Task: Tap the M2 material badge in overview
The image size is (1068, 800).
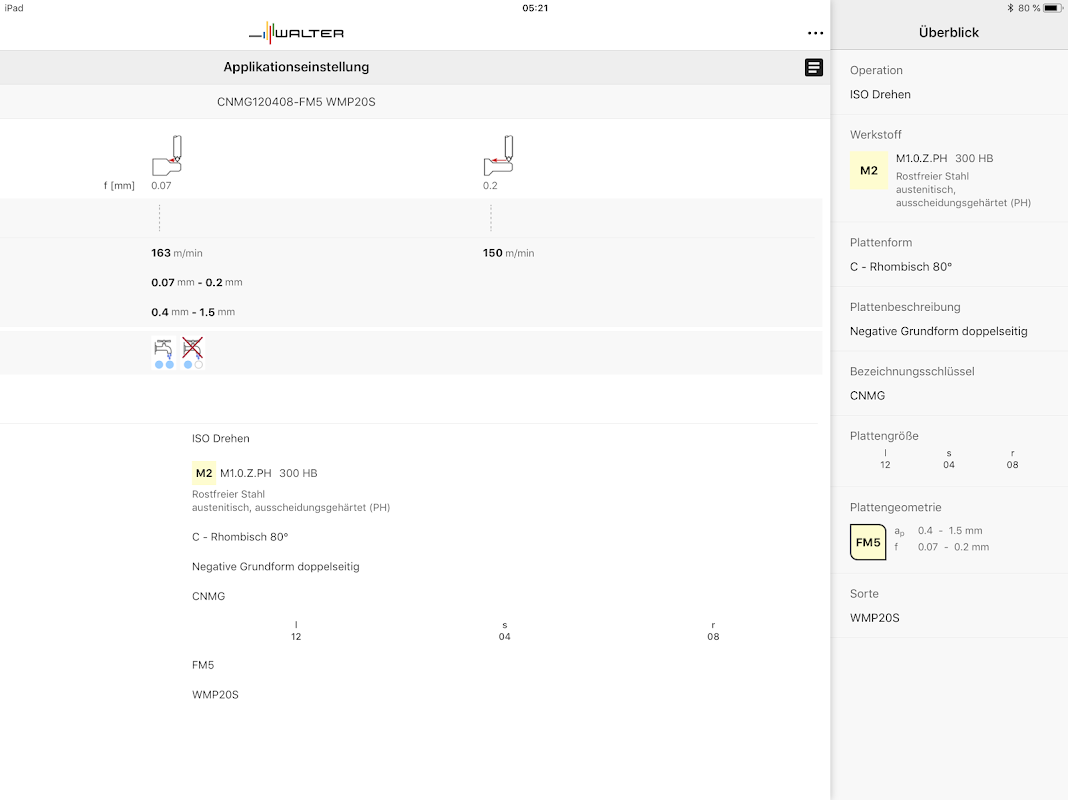Action: pyautogui.click(x=868, y=170)
